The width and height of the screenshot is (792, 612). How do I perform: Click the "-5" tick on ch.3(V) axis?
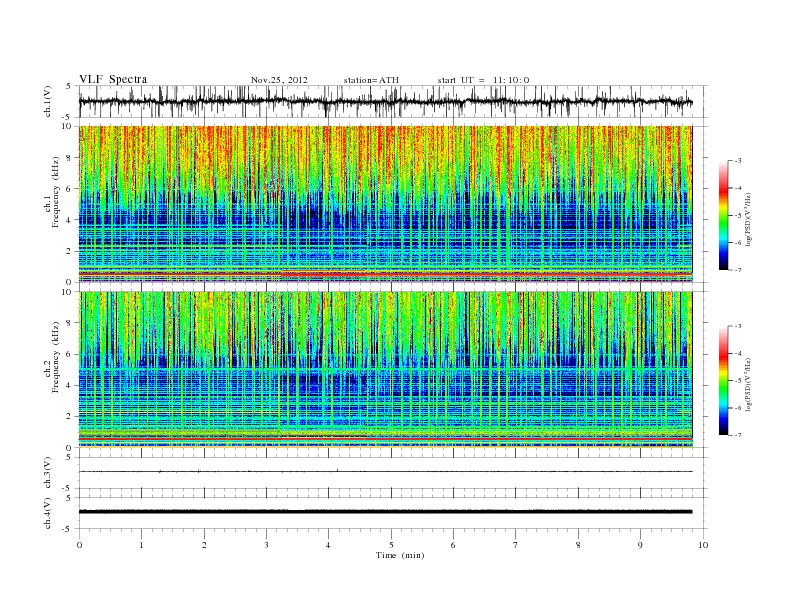point(68,489)
